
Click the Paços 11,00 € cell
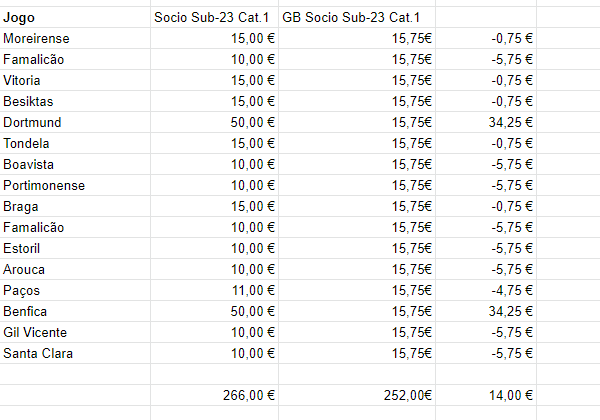click(x=215, y=290)
